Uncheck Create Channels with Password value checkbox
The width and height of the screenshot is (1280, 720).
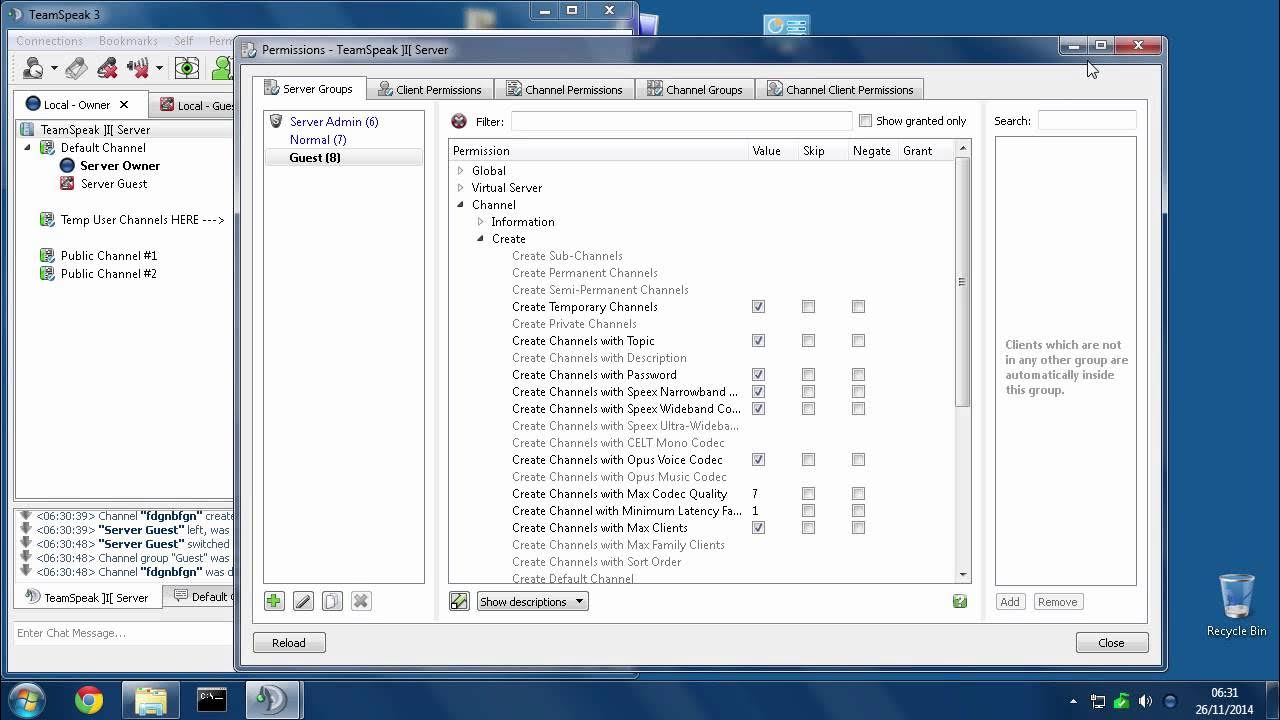click(x=758, y=375)
